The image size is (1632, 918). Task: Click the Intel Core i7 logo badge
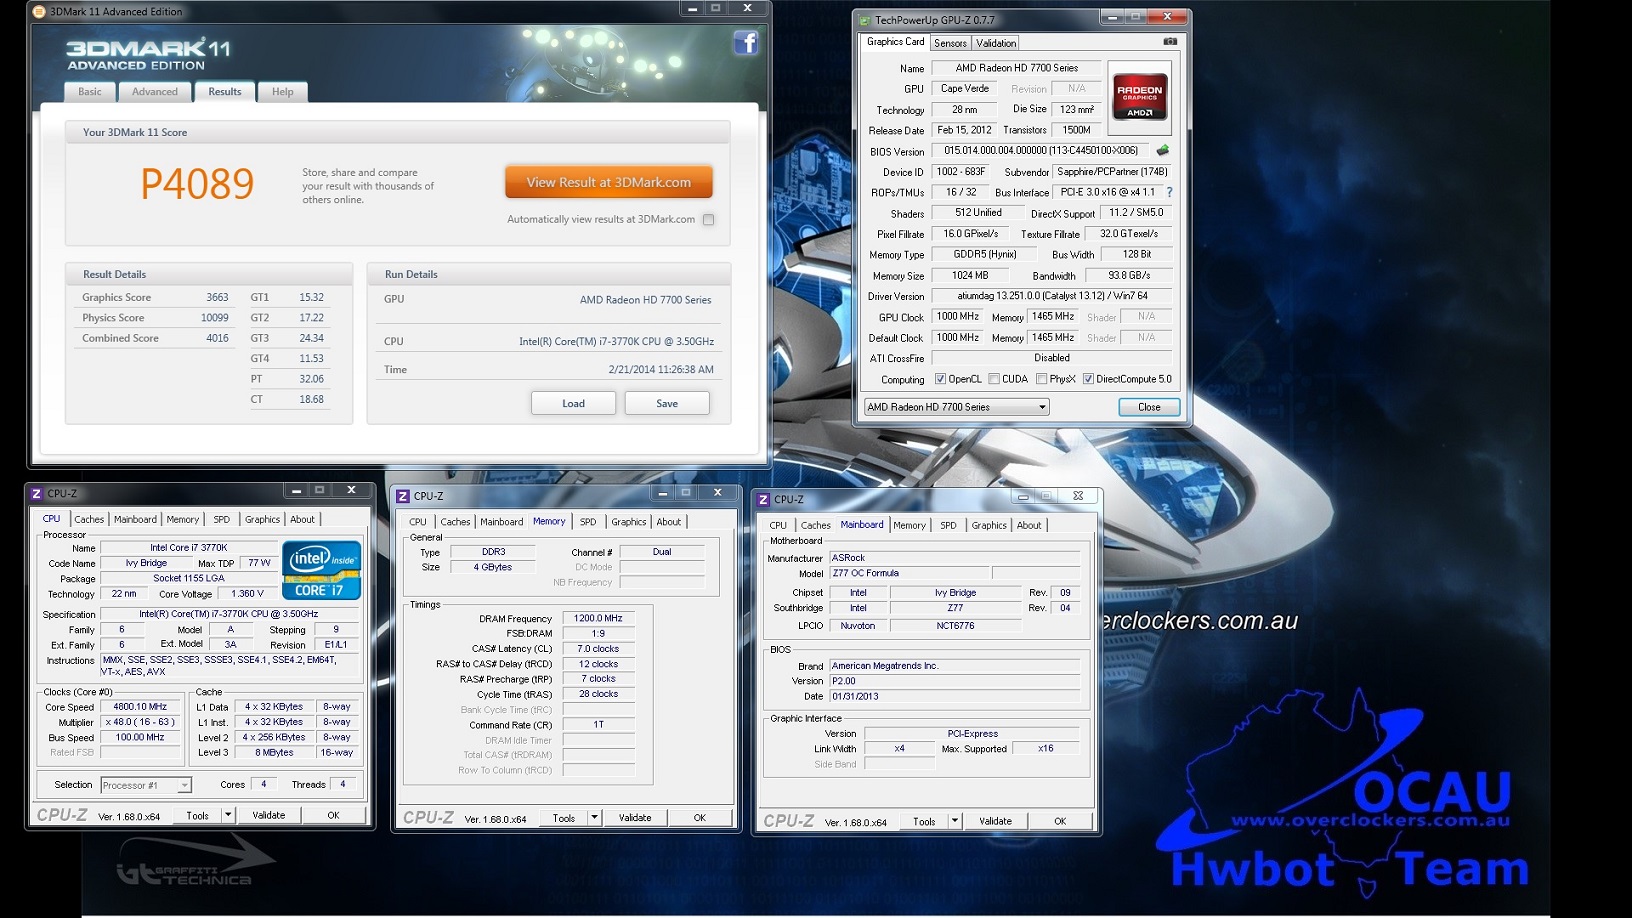pyautogui.click(x=321, y=570)
